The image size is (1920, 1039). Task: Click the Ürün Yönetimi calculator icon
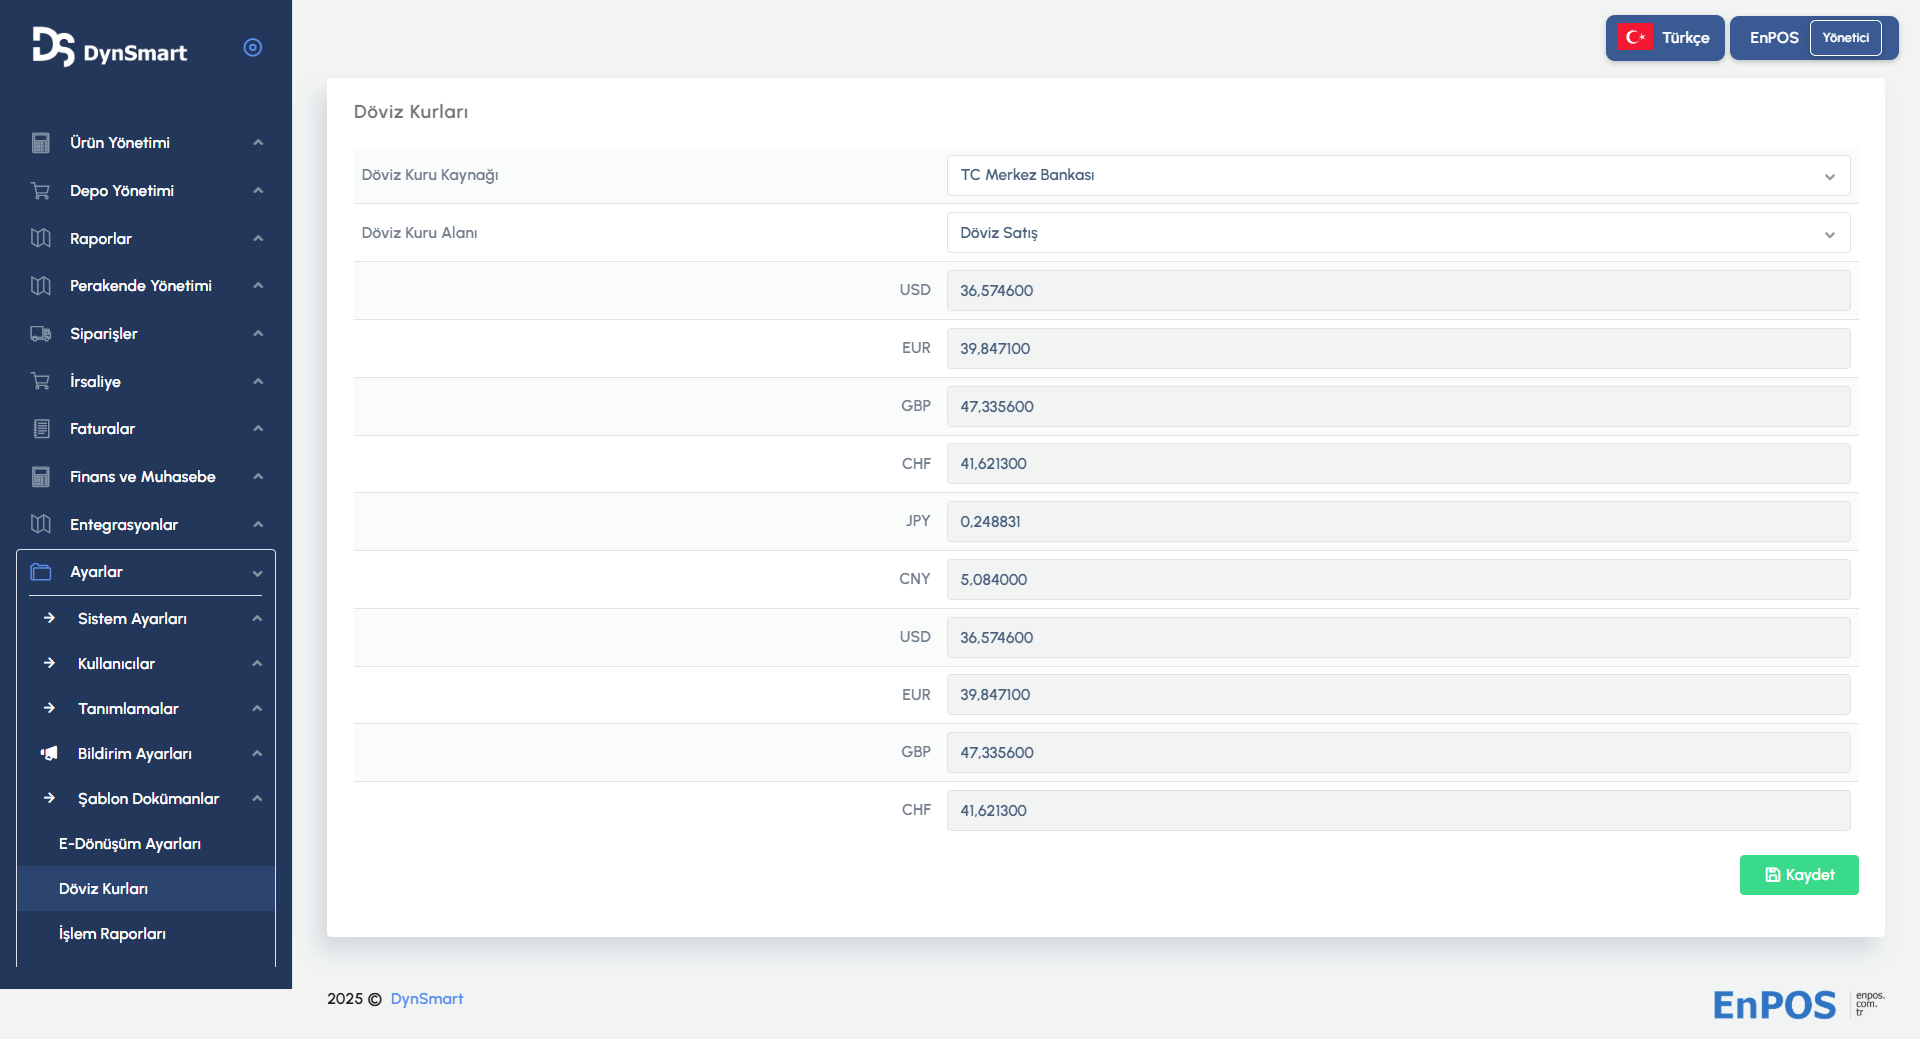tap(41, 143)
